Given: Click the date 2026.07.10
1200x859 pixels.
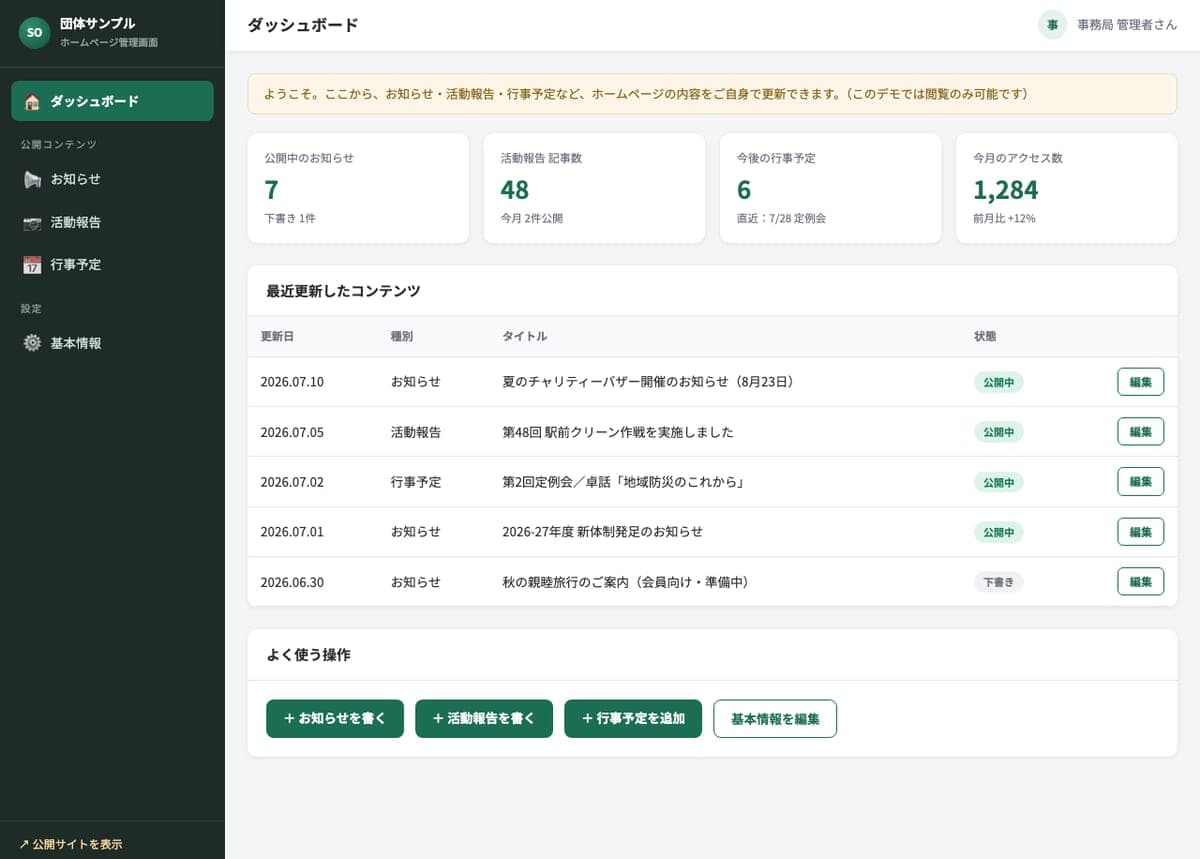Looking at the screenshot, I should pyautogui.click(x=292, y=382).
